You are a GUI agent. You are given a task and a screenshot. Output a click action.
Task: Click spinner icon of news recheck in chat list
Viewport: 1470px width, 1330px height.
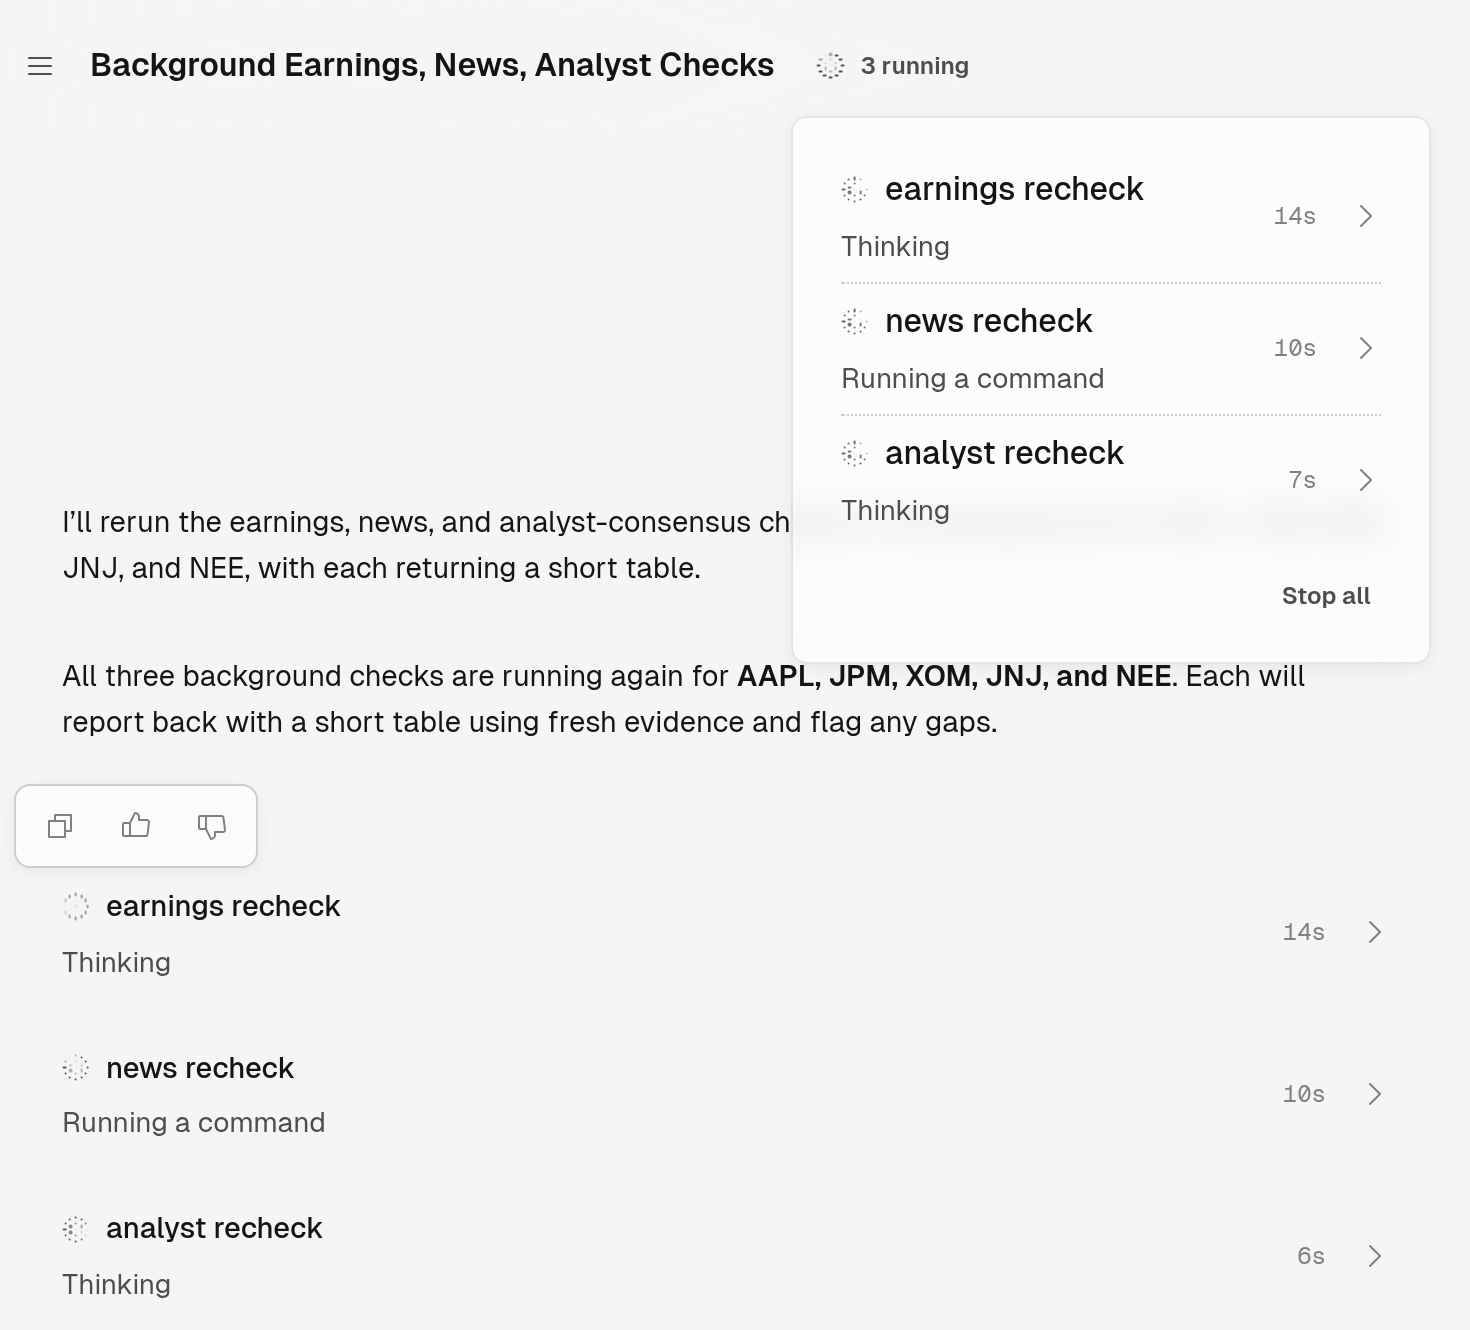click(x=76, y=1068)
